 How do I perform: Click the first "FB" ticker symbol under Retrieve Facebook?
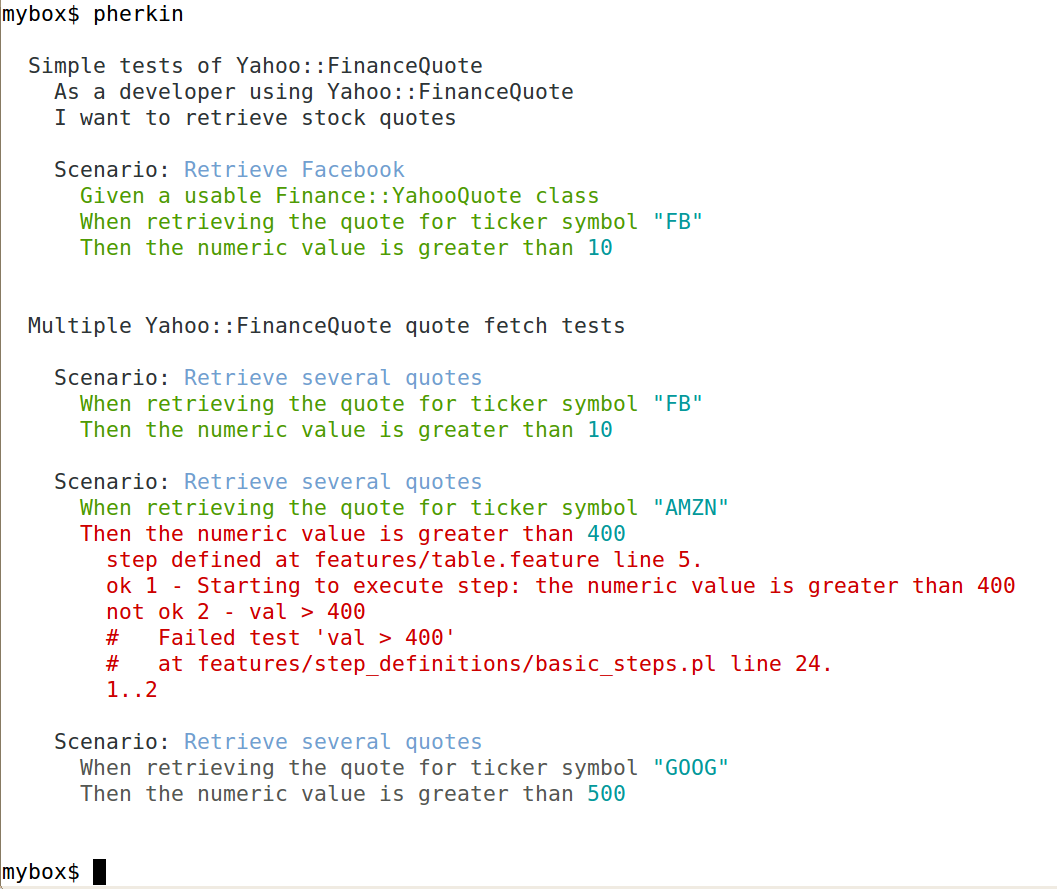pyautogui.click(x=677, y=222)
